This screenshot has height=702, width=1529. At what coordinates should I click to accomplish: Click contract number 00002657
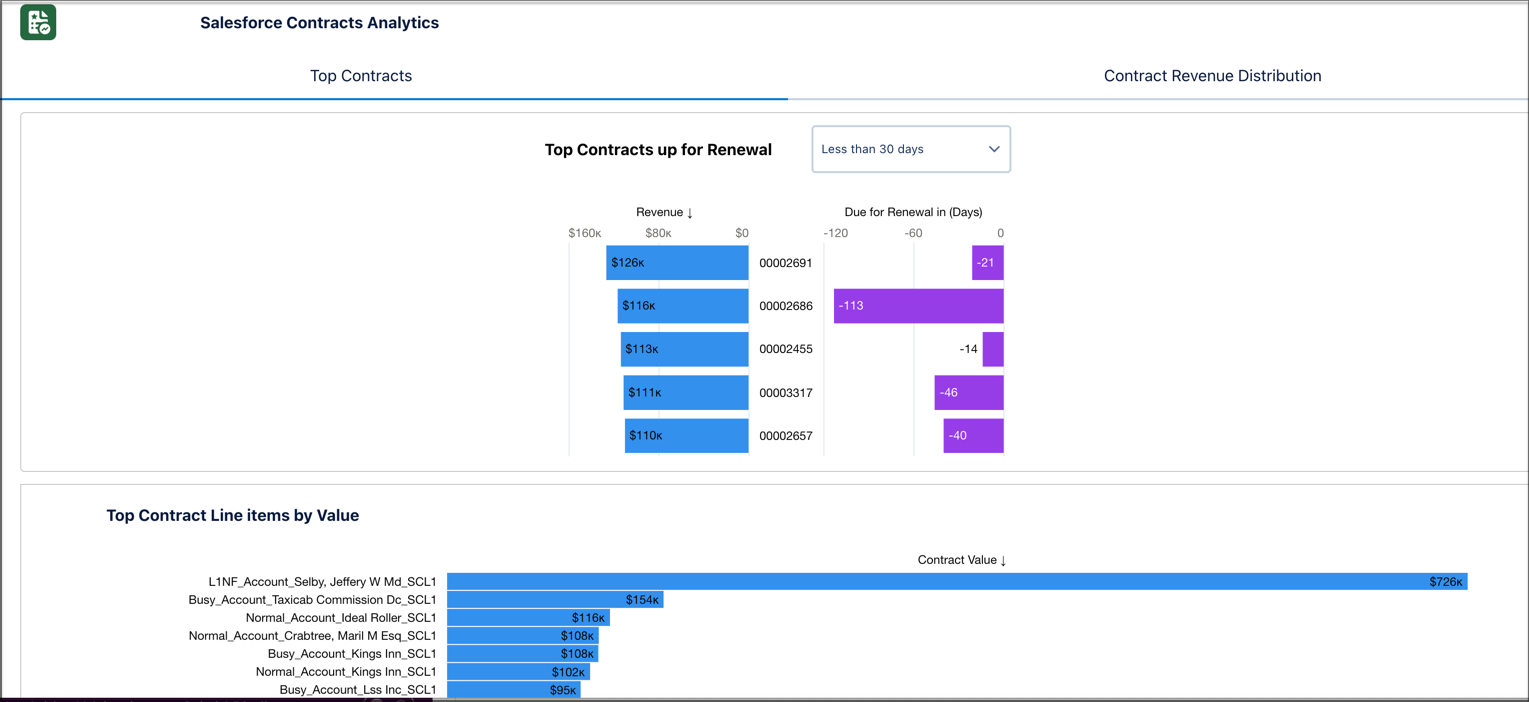coord(786,436)
